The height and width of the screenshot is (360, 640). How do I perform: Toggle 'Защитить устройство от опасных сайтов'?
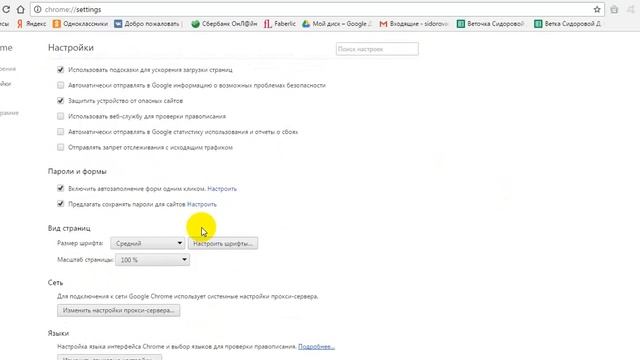(60, 101)
